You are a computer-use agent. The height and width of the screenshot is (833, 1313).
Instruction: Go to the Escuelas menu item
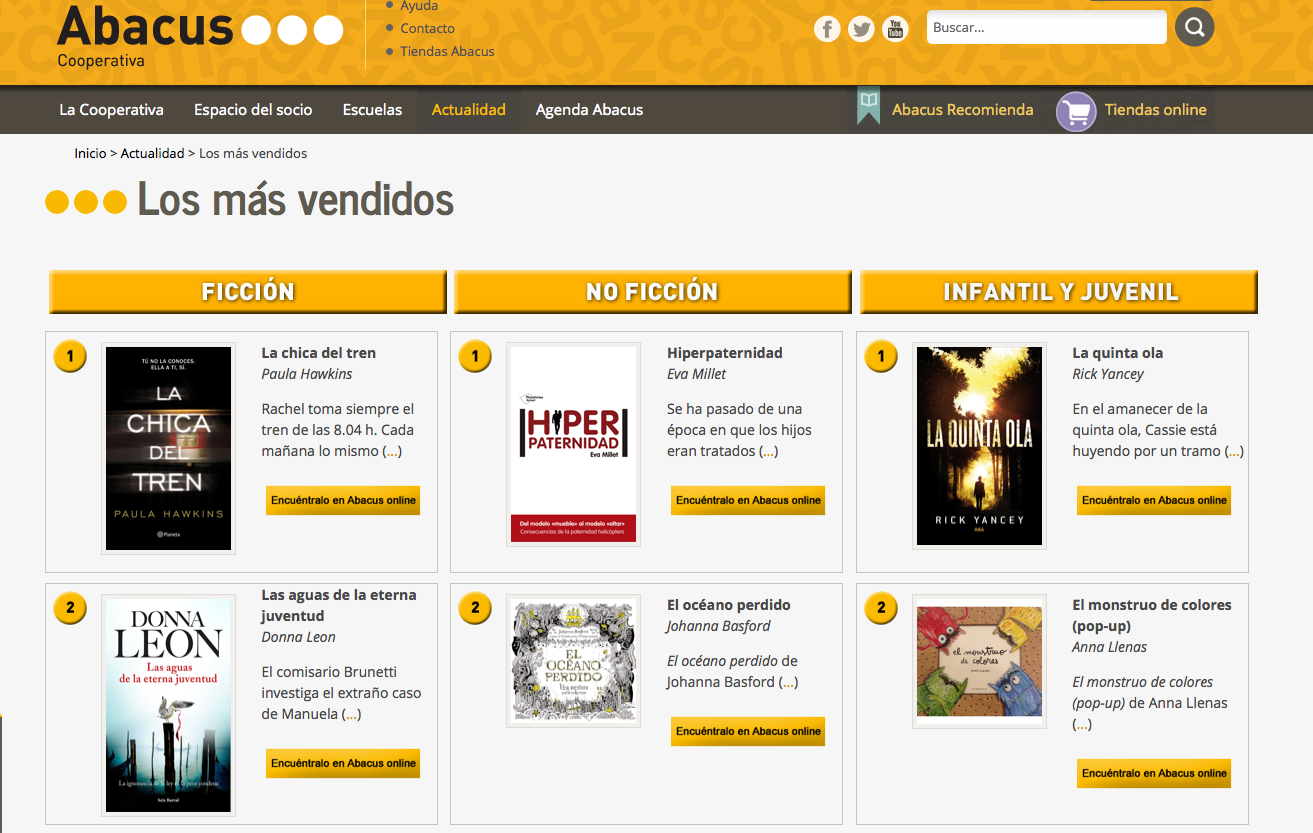click(x=372, y=110)
